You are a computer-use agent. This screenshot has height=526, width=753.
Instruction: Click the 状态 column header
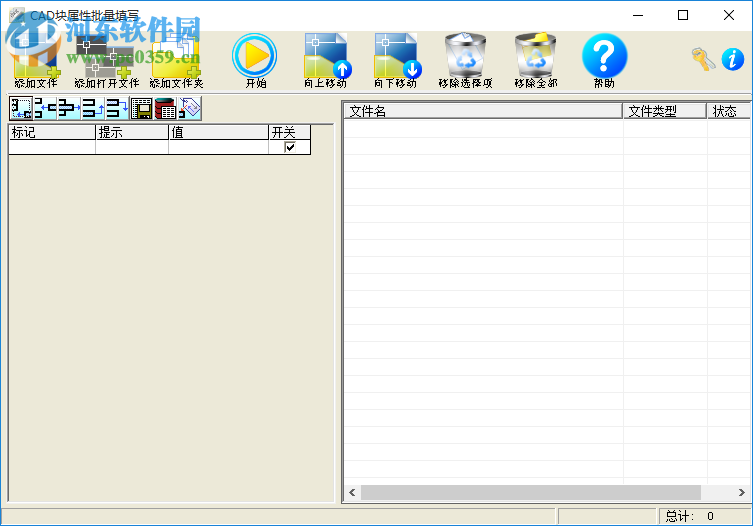(x=729, y=111)
